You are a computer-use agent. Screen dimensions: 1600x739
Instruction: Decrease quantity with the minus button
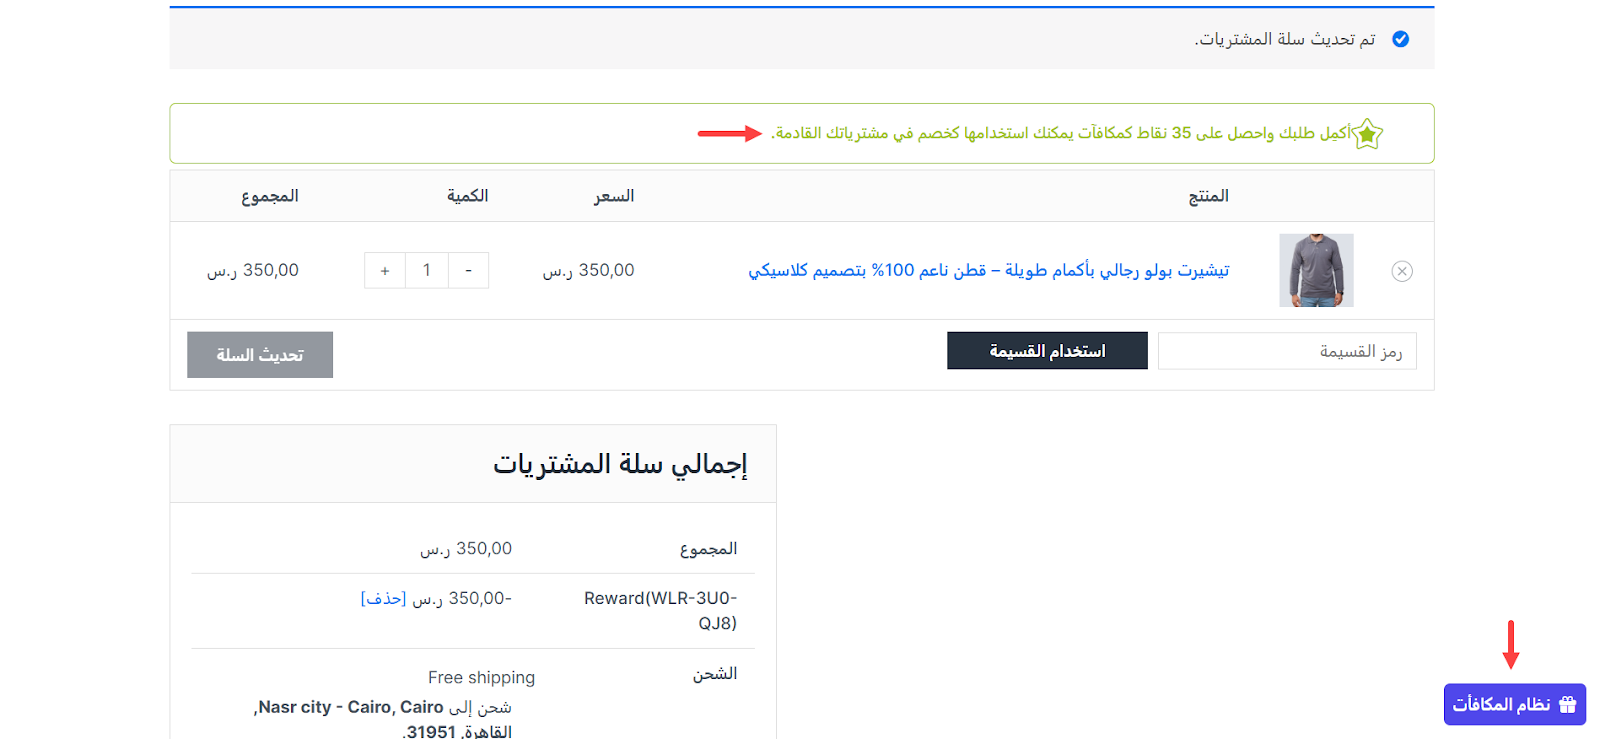click(x=468, y=271)
